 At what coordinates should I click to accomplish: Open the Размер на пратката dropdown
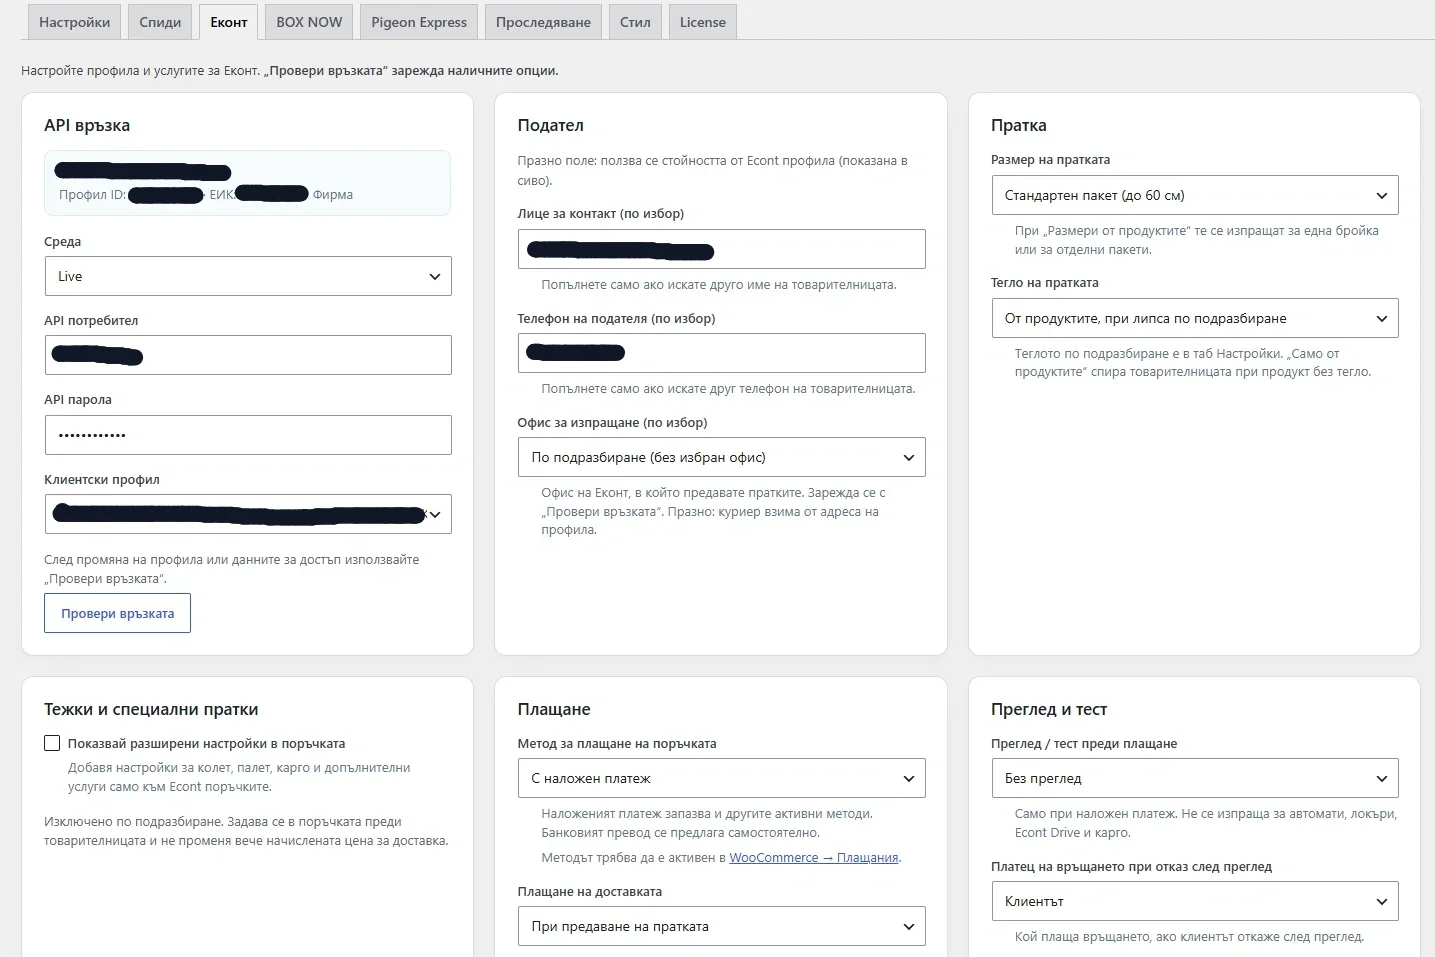tap(1195, 195)
